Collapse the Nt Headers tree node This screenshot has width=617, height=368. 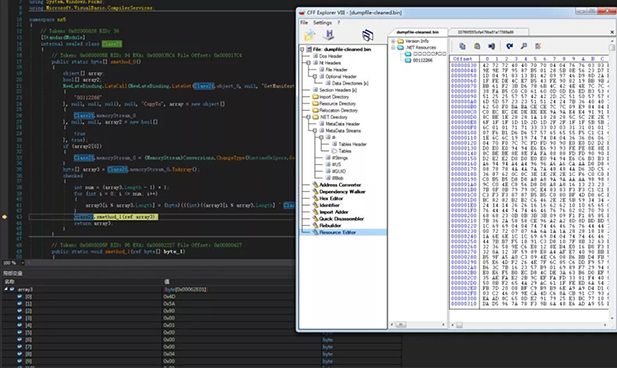click(x=308, y=63)
